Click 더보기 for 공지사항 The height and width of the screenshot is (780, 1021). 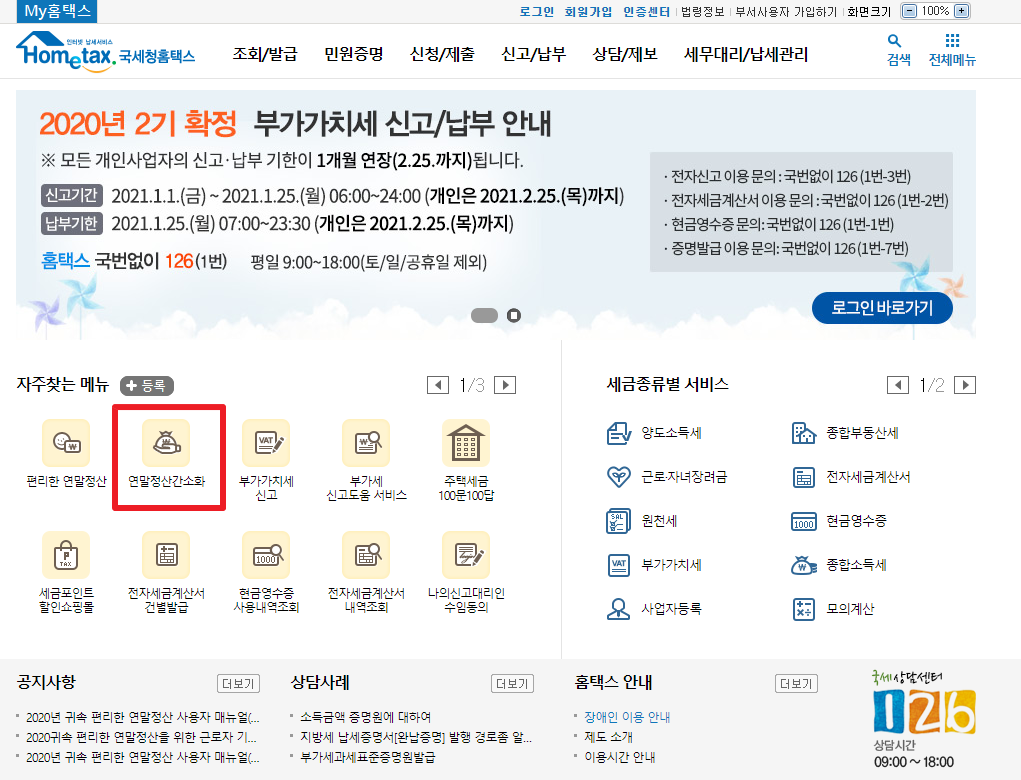click(x=238, y=684)
